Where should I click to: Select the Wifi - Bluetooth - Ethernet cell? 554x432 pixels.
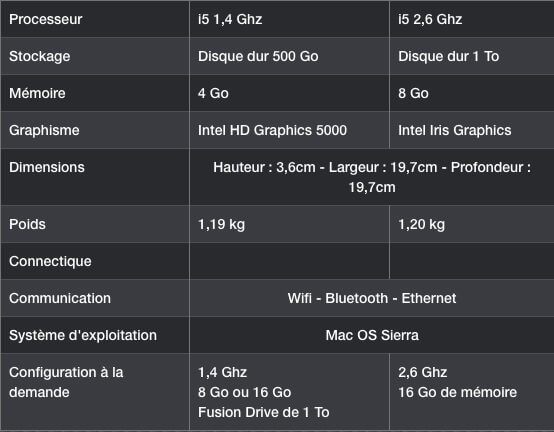(372, 298)
